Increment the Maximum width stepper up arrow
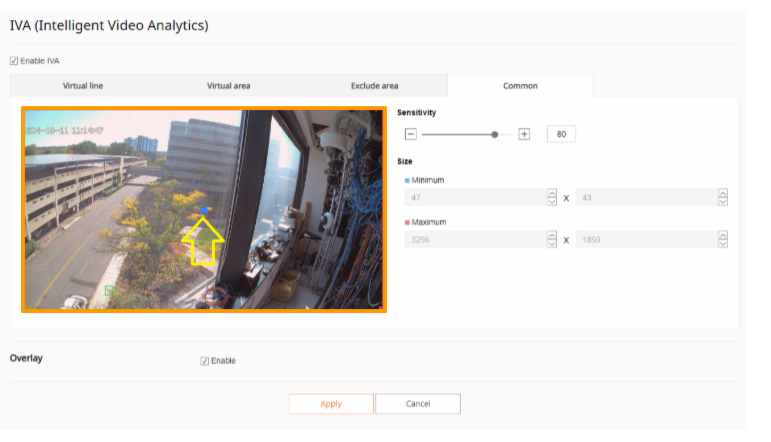 point(552,236)
